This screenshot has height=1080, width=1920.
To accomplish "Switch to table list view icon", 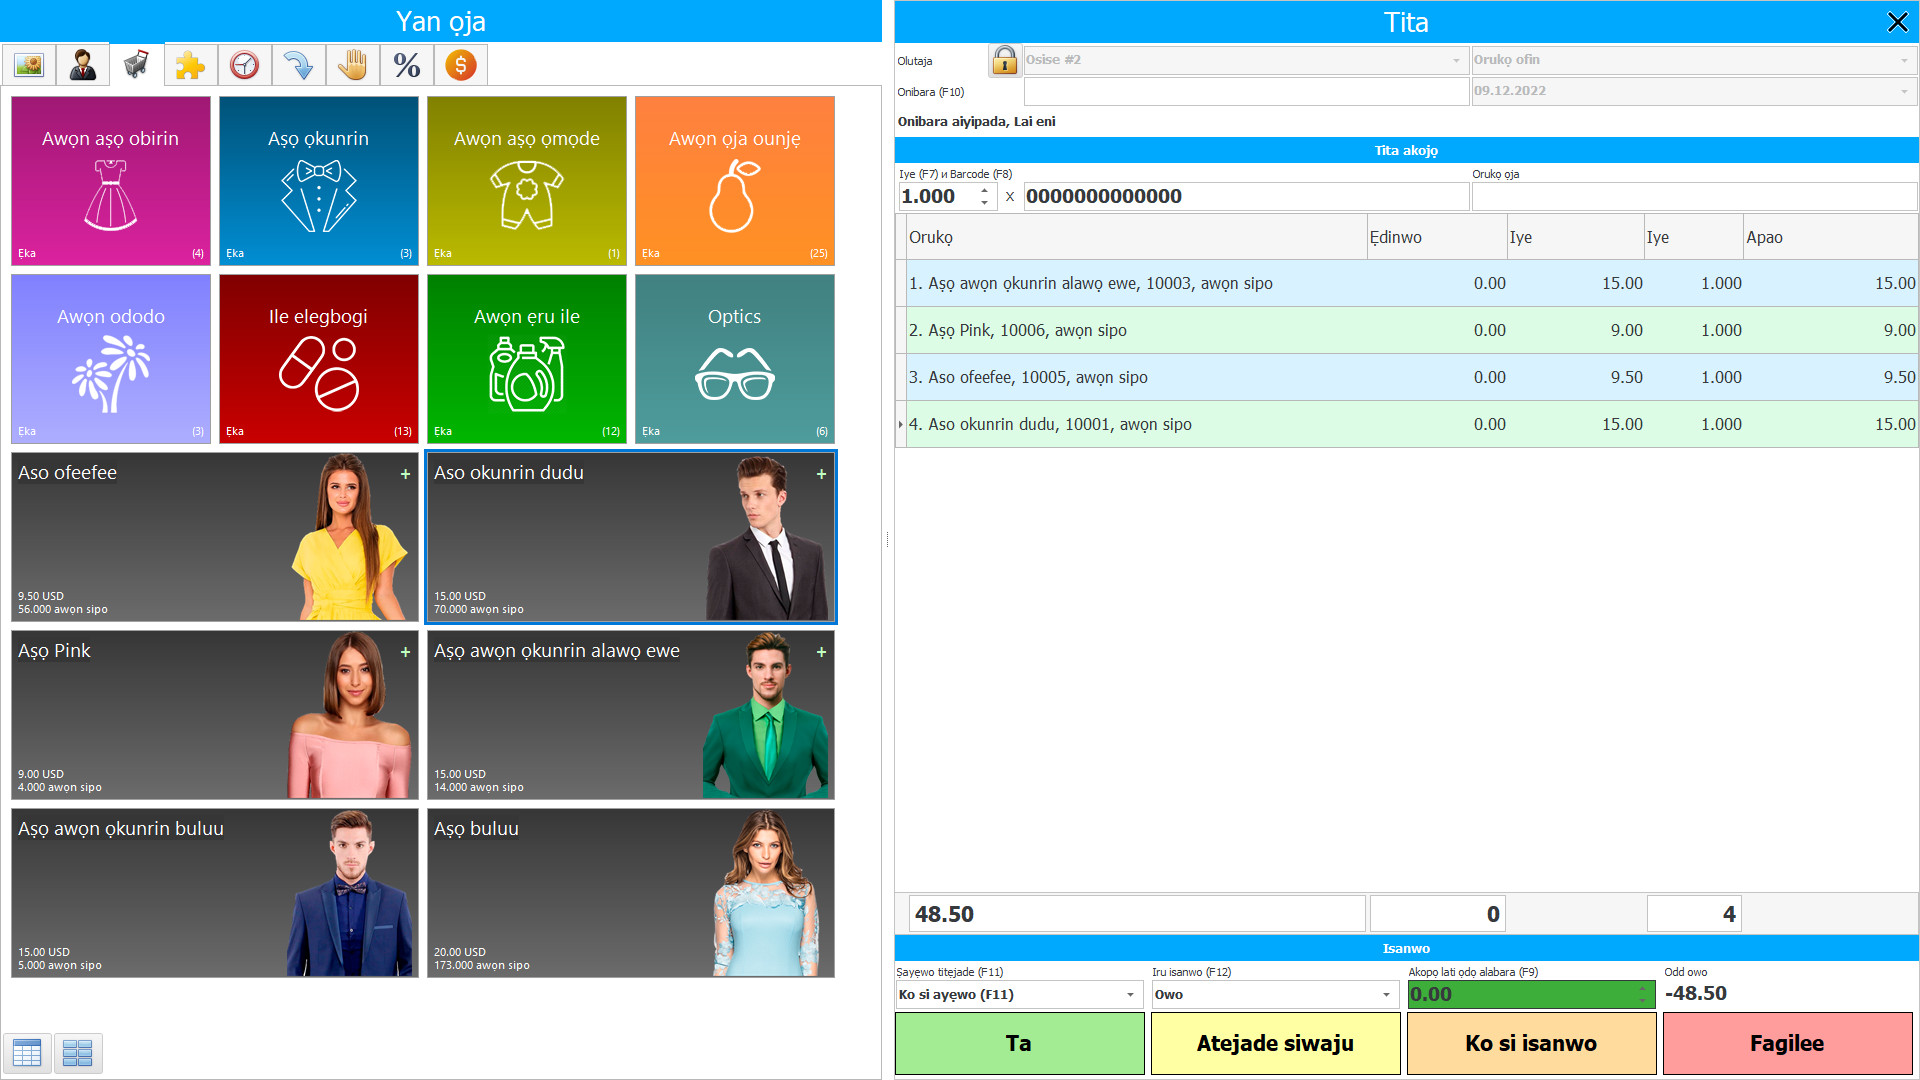I will (x=27, y=1052).
